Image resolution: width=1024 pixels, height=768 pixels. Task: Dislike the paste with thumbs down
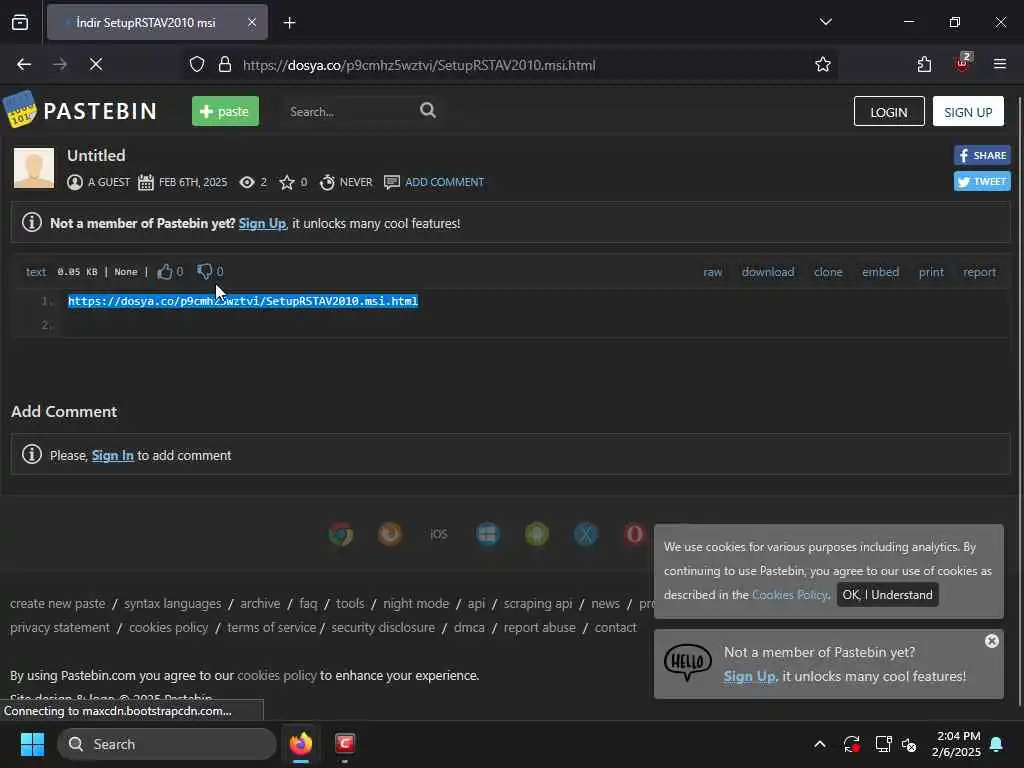click(x=204, y=271)
